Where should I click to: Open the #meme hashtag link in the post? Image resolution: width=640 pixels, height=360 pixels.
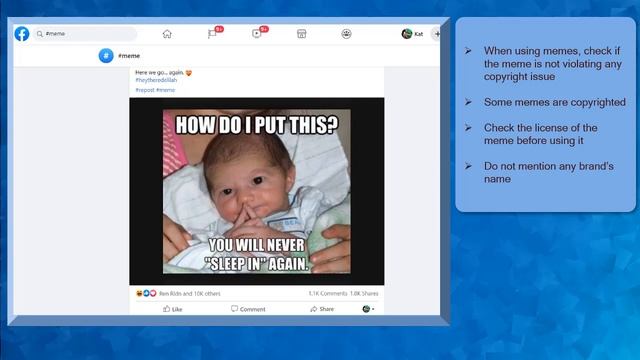point(165,90)
